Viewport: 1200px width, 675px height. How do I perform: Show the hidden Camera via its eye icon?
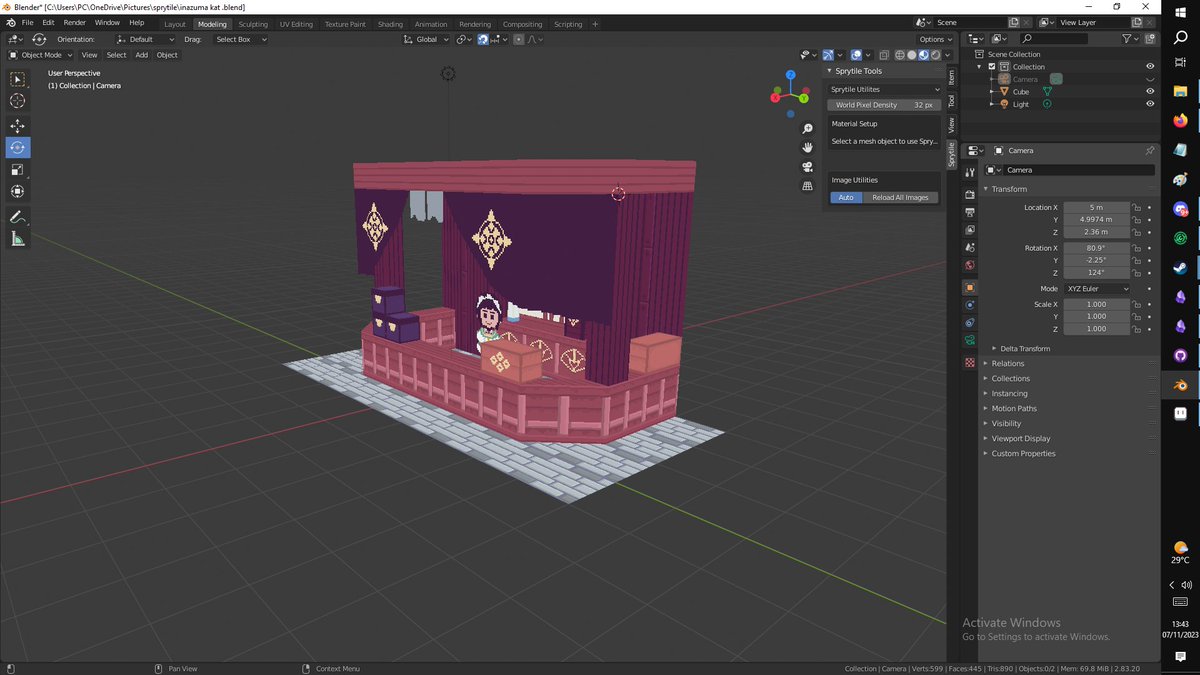1150,79
